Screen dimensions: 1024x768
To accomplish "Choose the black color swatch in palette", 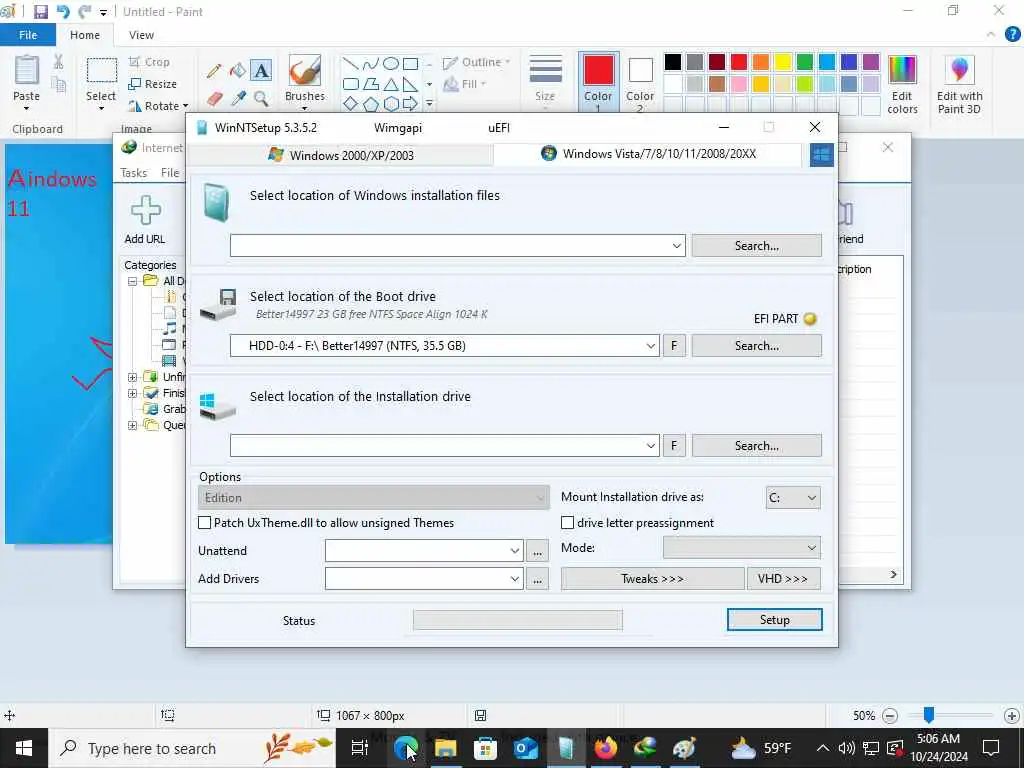I will pos(673,62).
